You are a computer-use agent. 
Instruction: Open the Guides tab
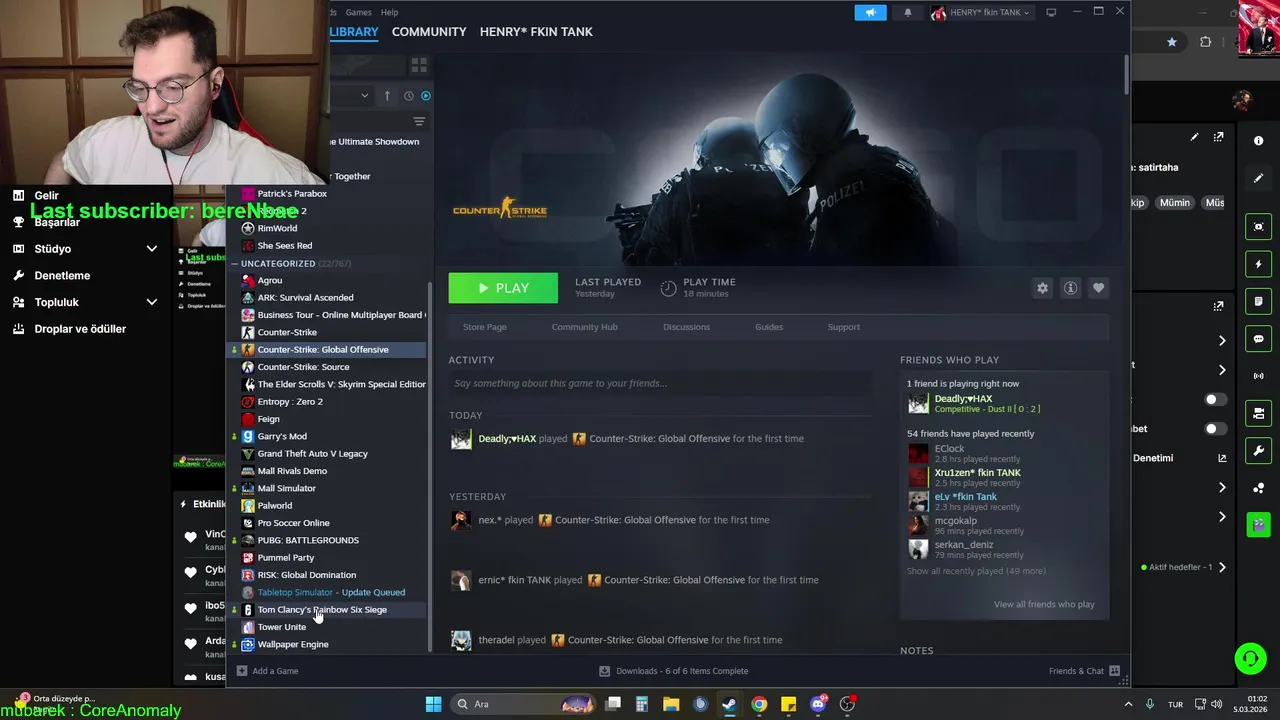click(769, 327)
